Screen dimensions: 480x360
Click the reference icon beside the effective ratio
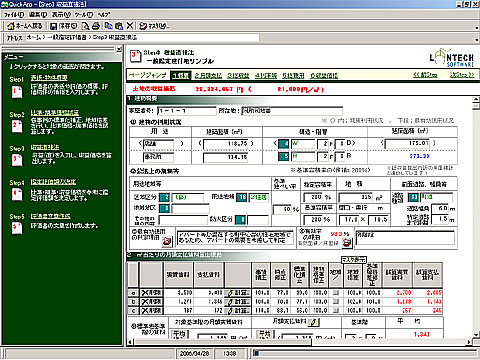pyautogui.click(x=347, y=243)
